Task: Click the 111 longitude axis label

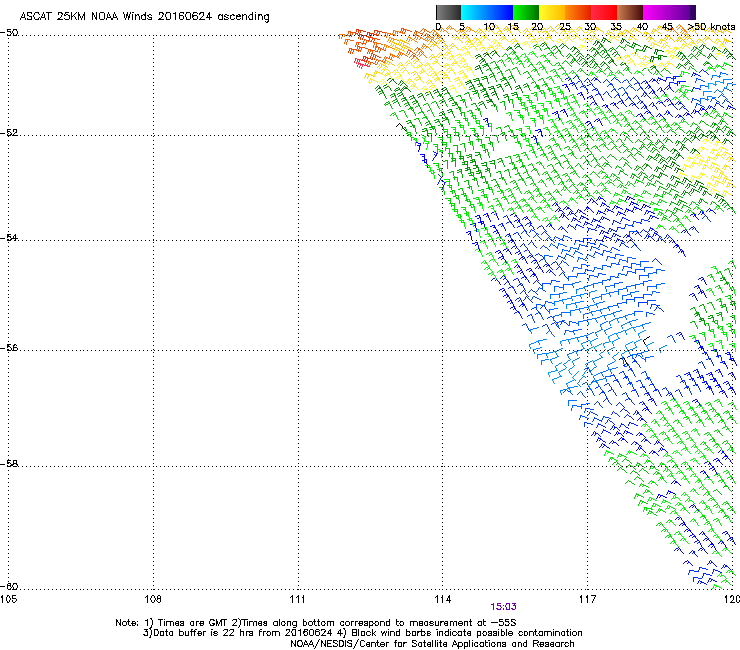Action: click(x=297, y=599)
